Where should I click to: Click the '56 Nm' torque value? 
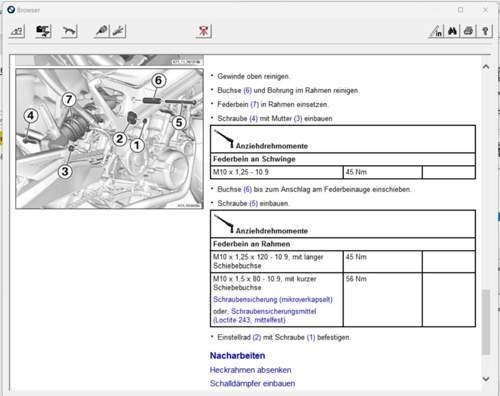pos(356,279)
